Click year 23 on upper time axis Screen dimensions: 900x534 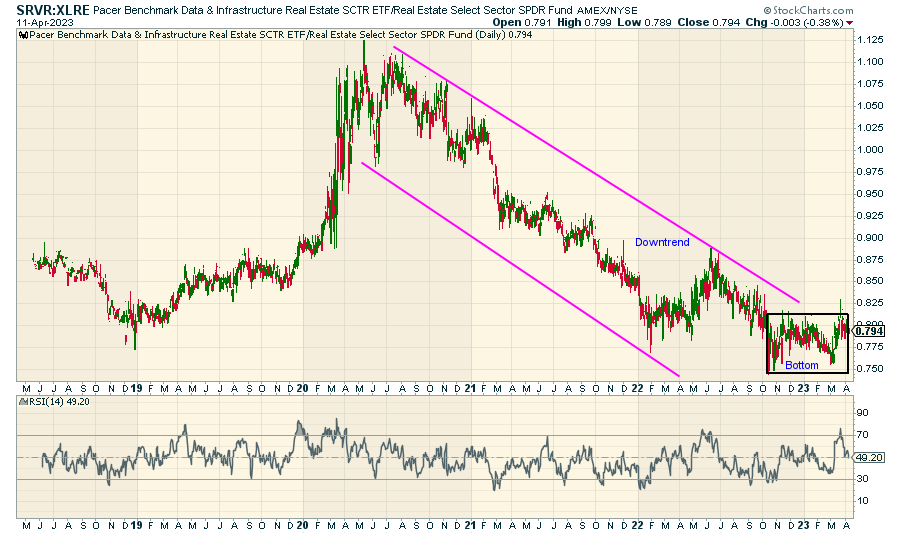coord(804,388)
